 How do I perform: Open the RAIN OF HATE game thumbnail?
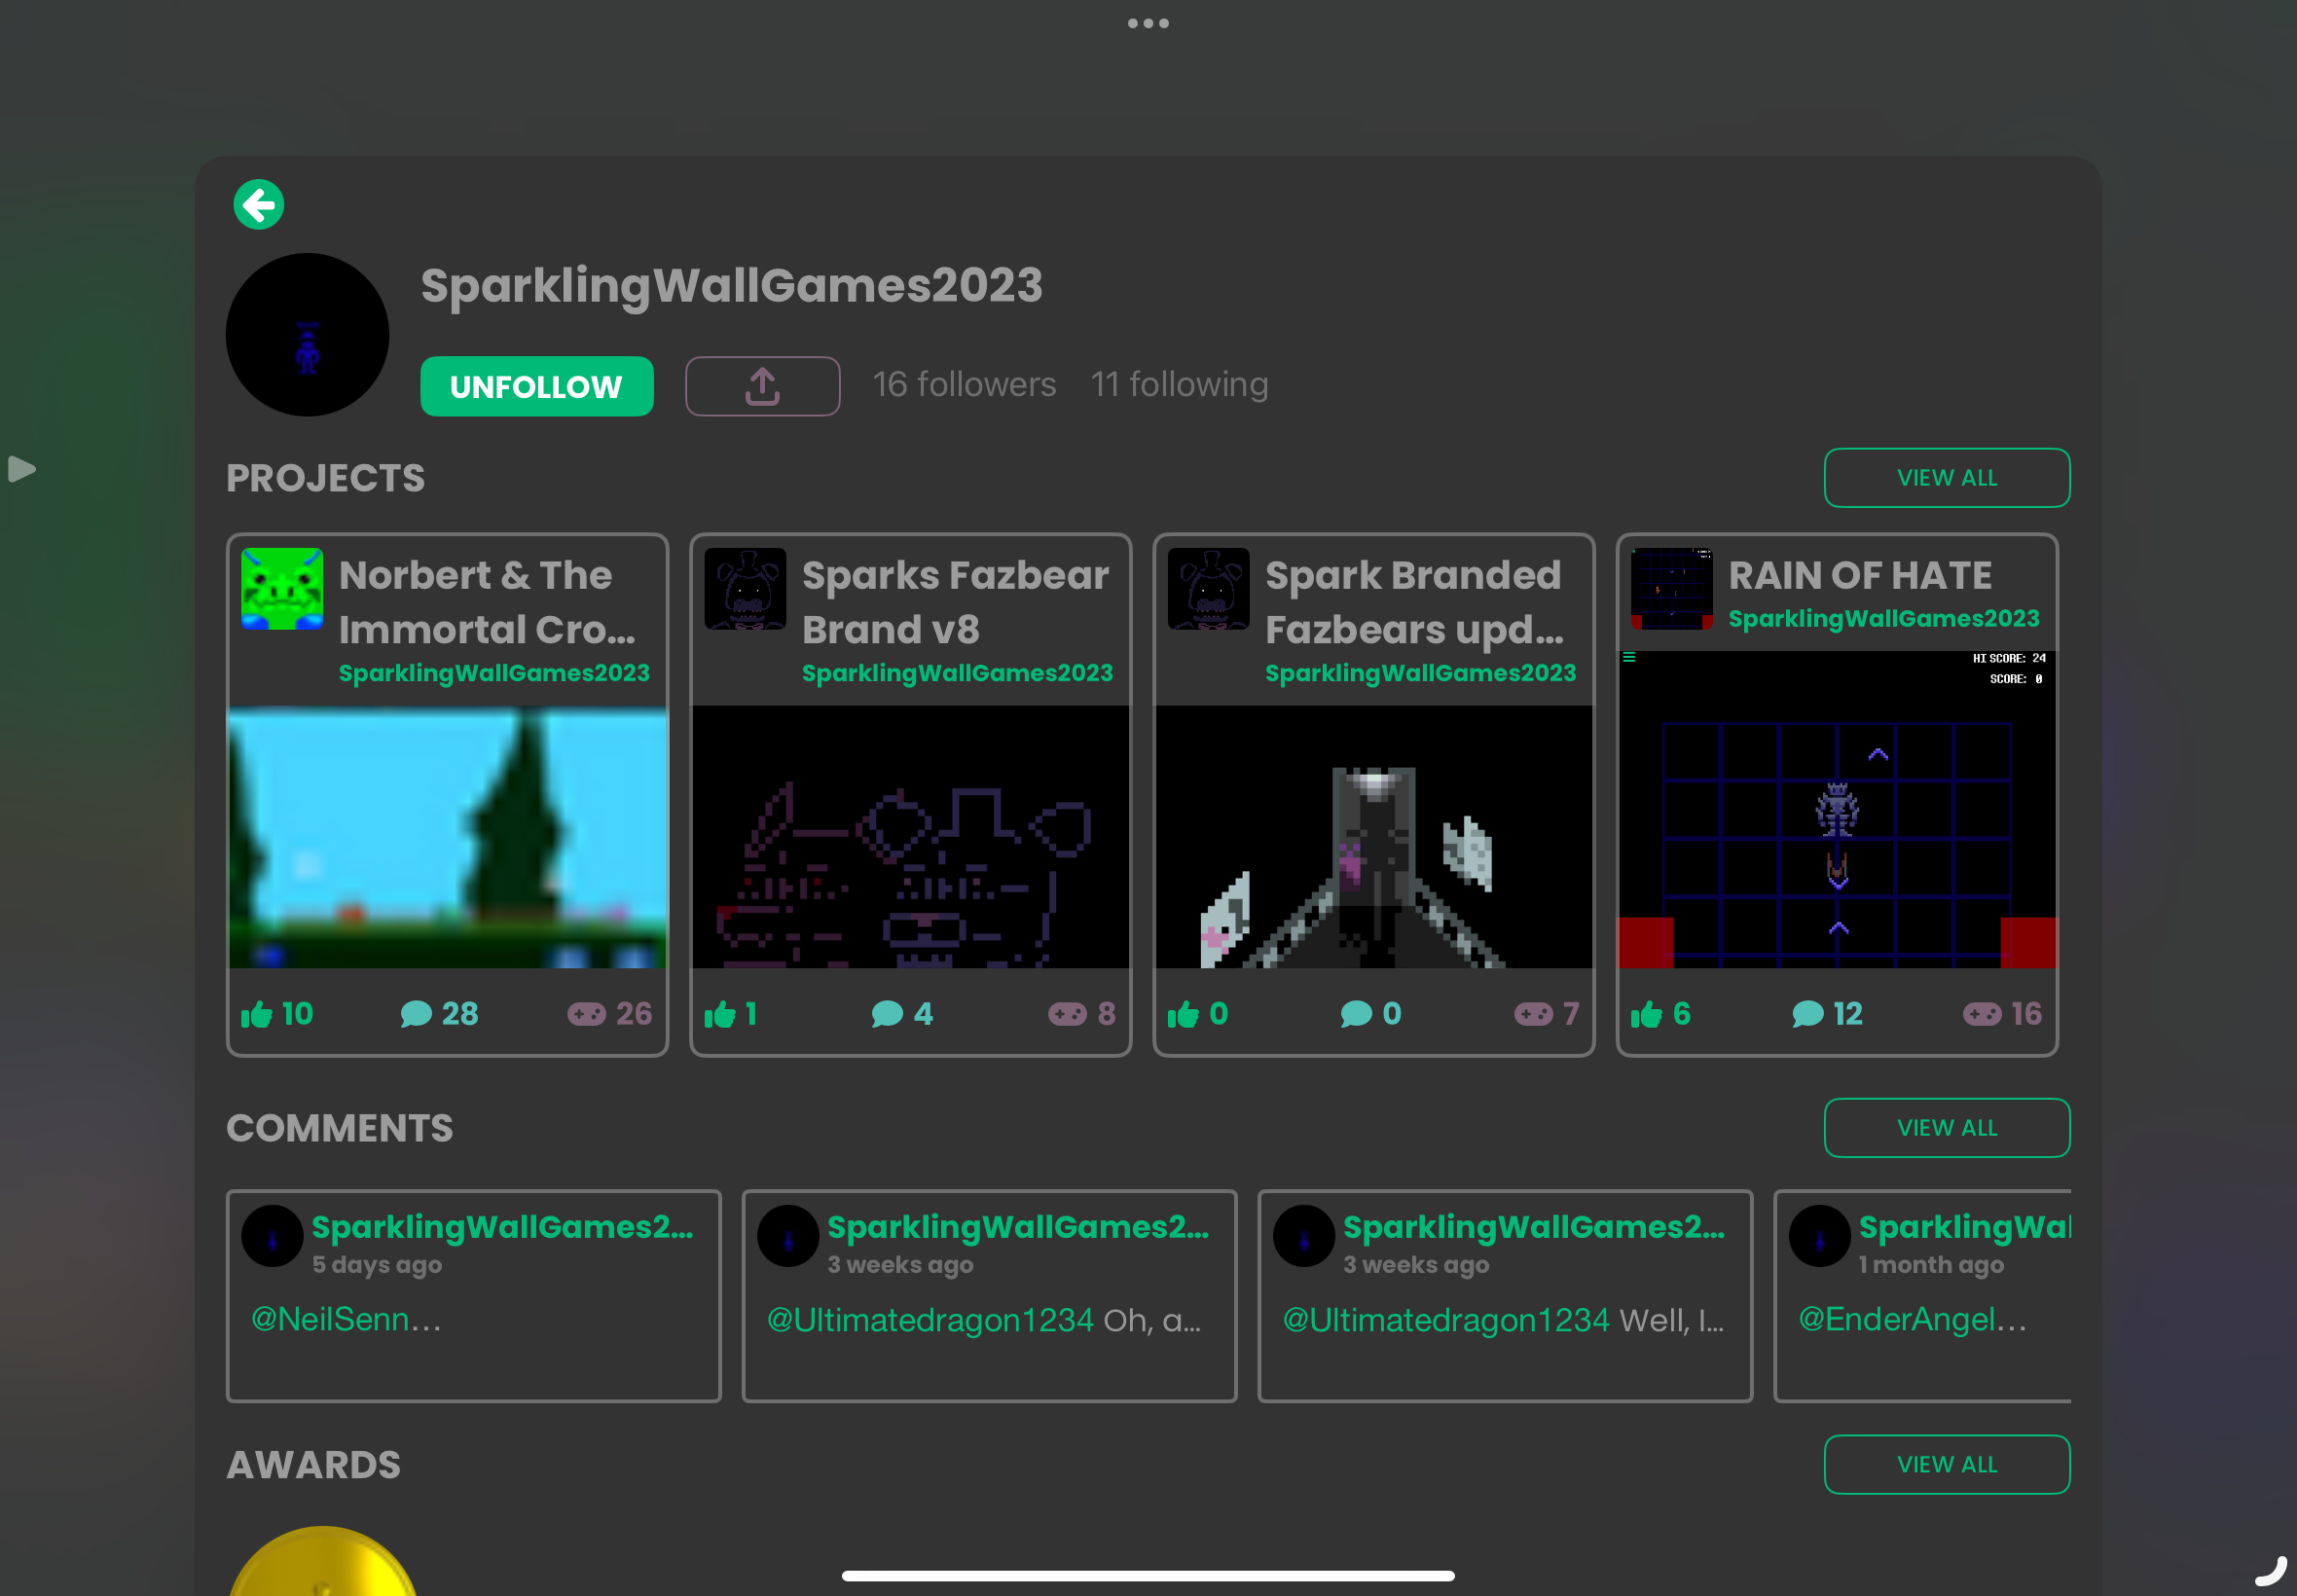pyautogui.click(x=1836, y=810)
